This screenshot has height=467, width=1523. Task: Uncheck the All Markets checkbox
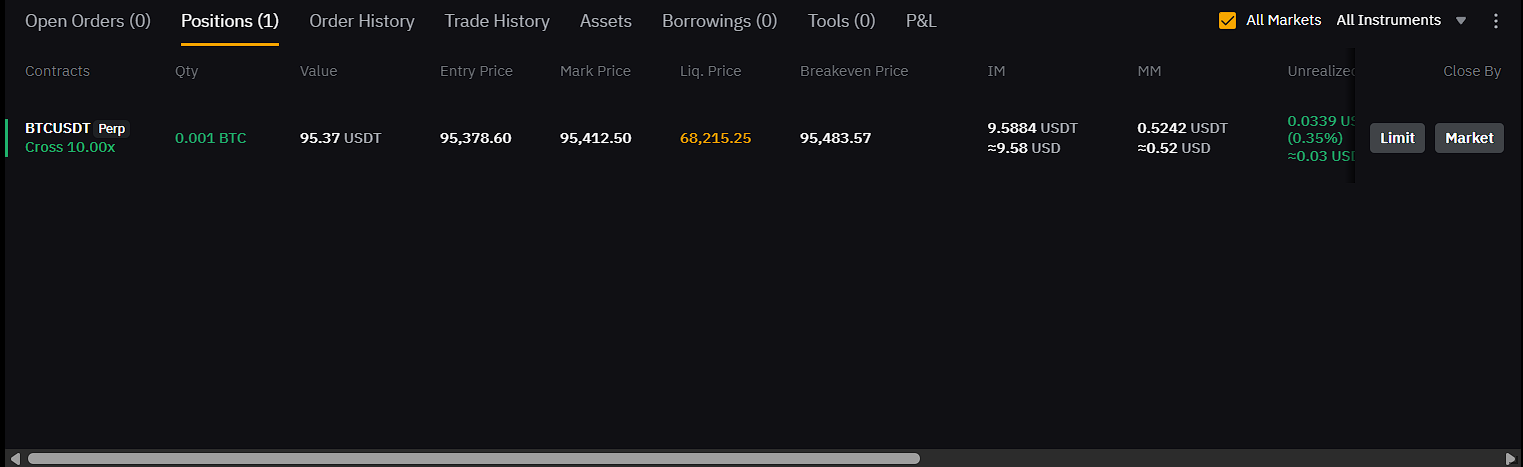click(1228, 20)
